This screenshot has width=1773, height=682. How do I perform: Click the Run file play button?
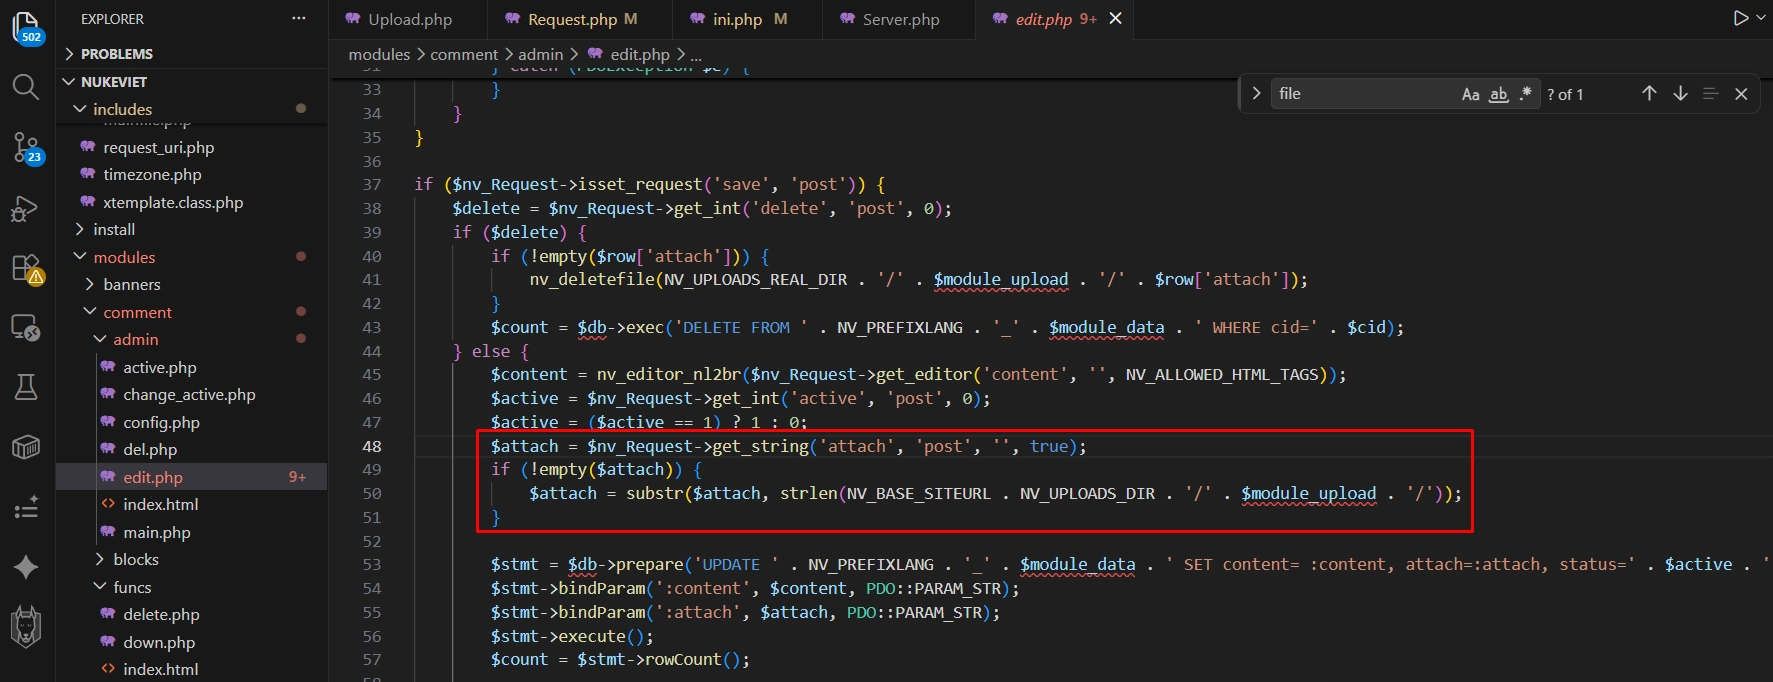pos(1741,18)
